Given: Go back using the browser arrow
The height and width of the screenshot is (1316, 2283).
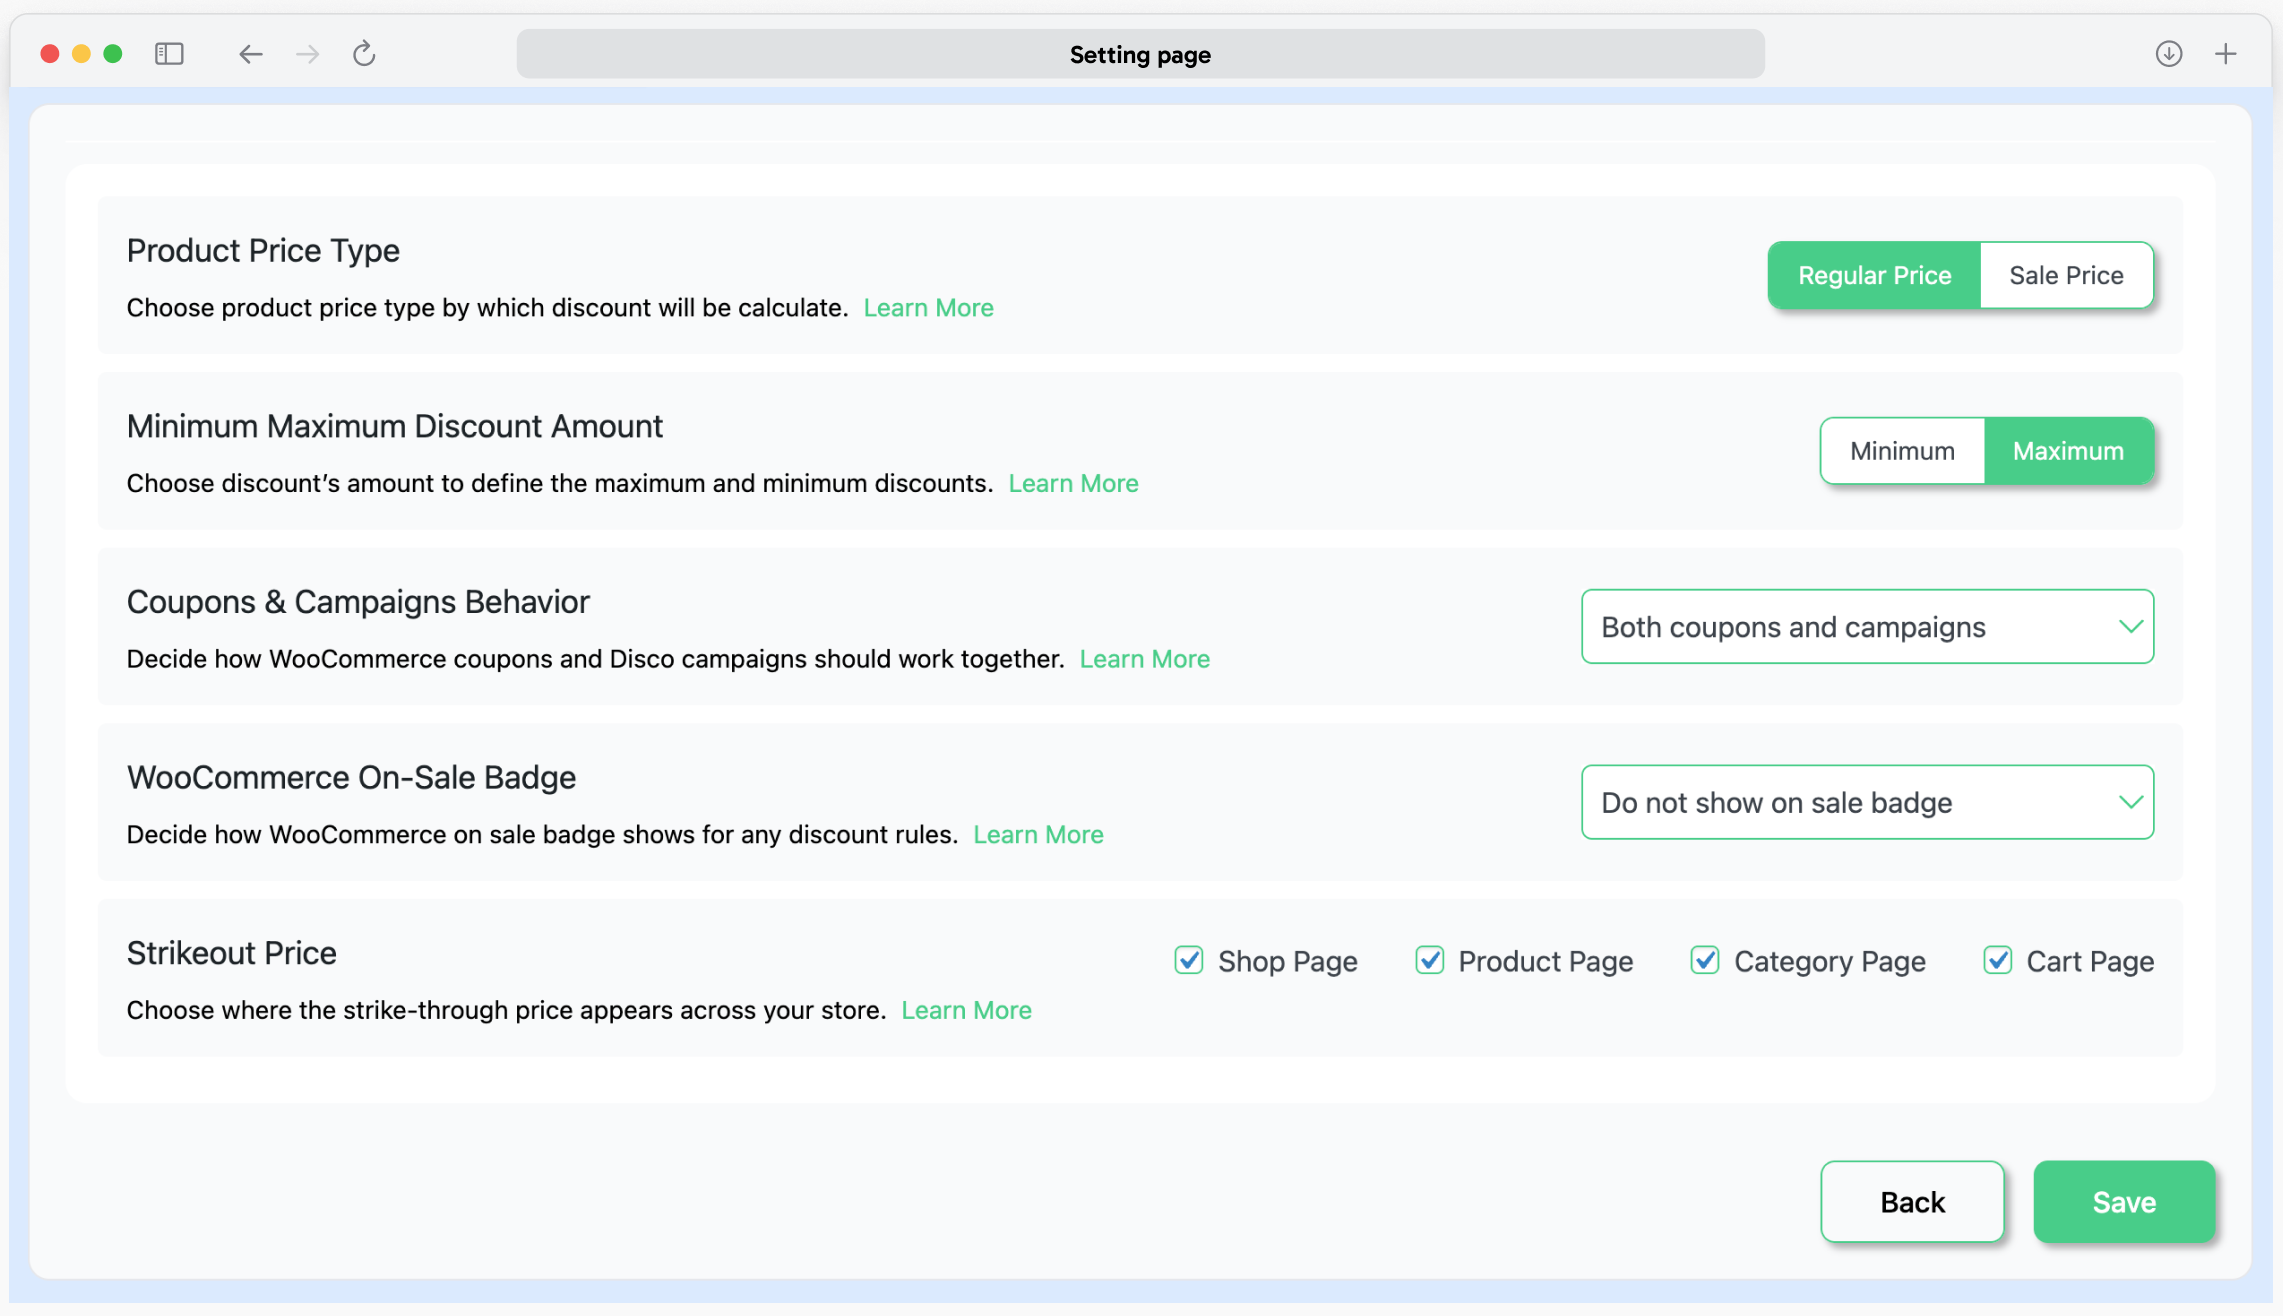Looking at the screenshot, I should 250,54.
